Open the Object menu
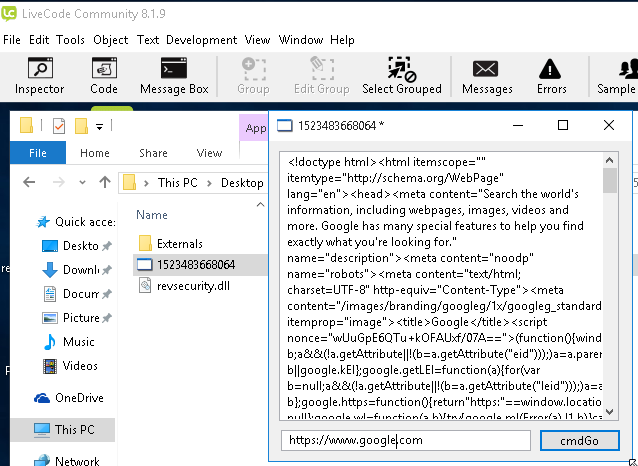The width and height of the screenshot is (638, 466). tap(110, 40)
